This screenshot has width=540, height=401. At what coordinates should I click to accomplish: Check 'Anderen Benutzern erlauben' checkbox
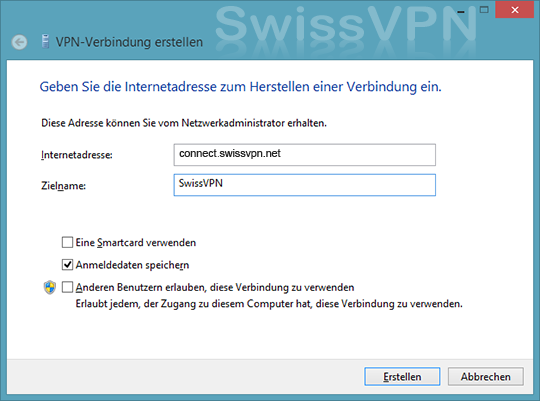[x=67, y=287]
